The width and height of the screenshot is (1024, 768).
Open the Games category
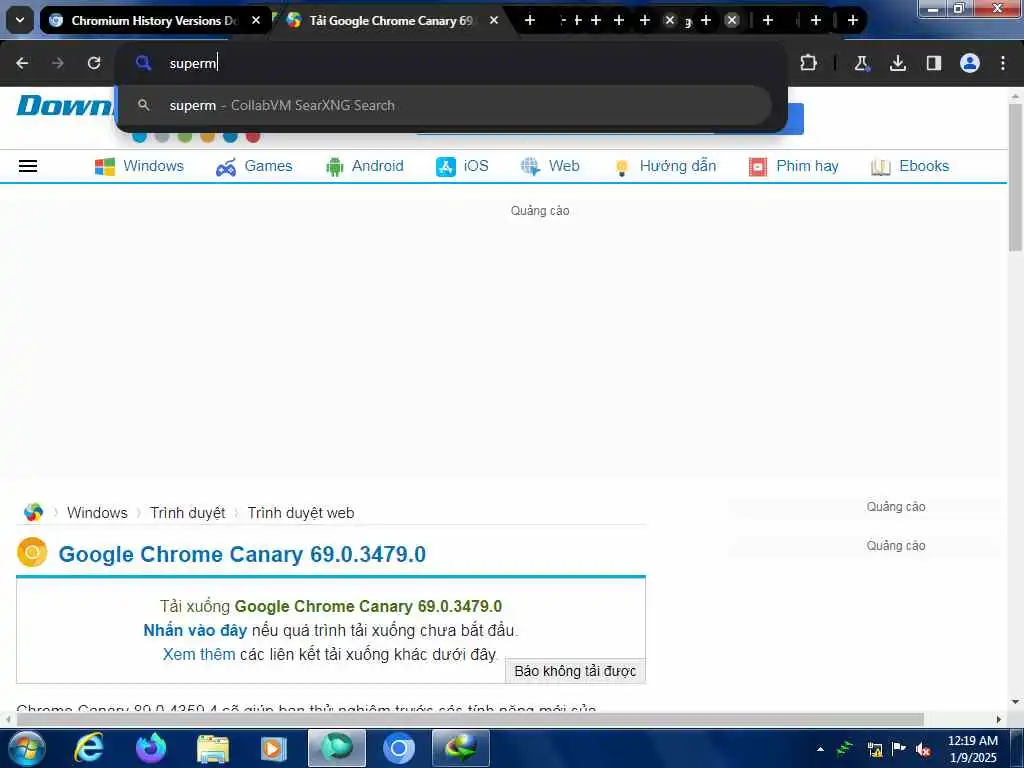coord(254,166)
